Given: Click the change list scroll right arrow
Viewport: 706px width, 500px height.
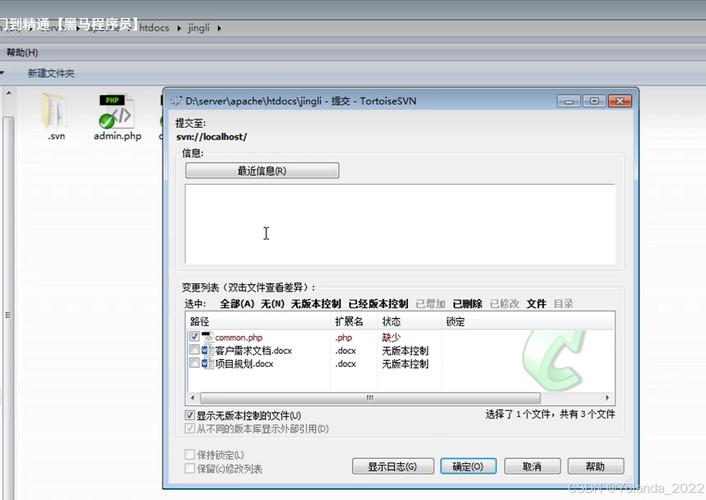Looking at the screenshot, I should [607, 398].
